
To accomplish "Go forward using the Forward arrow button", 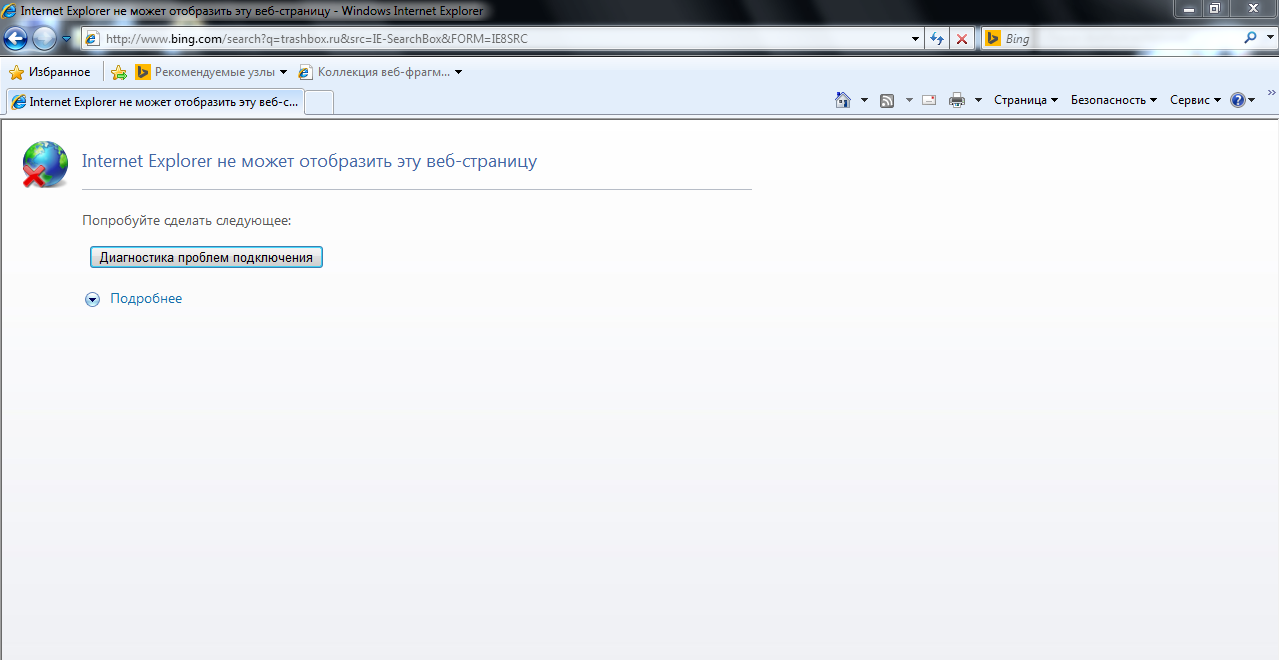I will click(x=45, y=39).
